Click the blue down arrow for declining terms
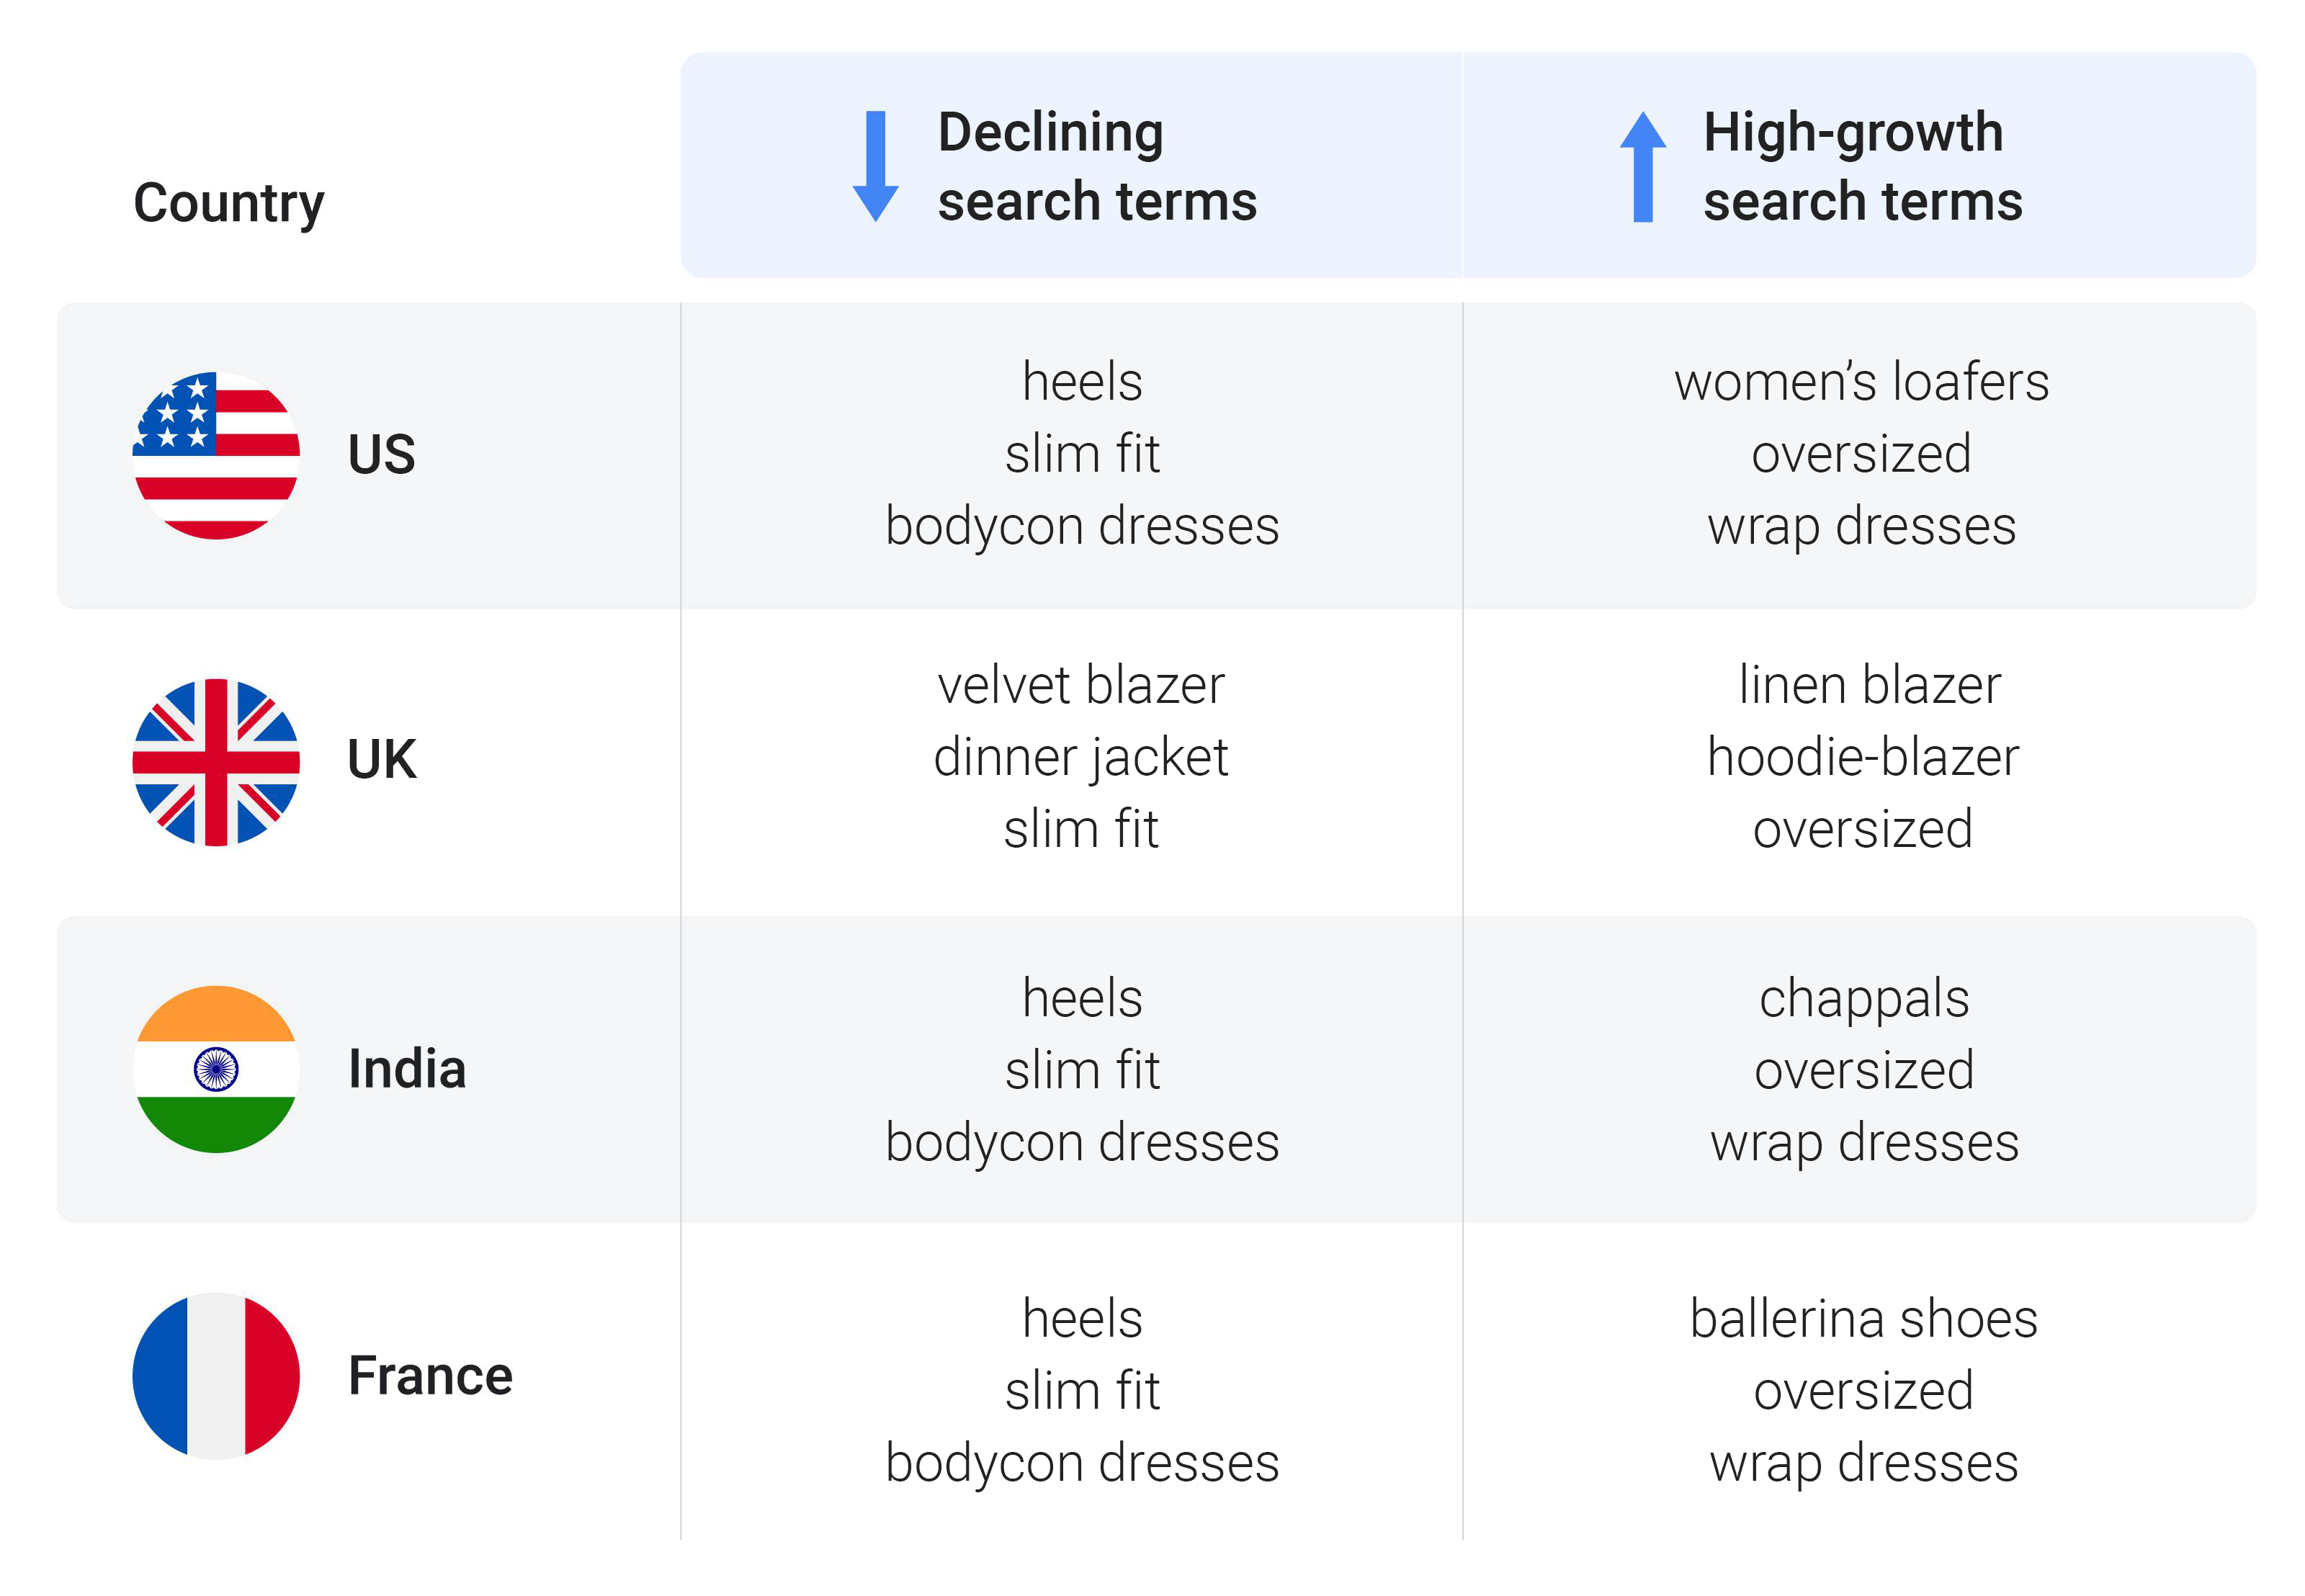Viewport: 2305px width, 1596px height. (875, 166)
